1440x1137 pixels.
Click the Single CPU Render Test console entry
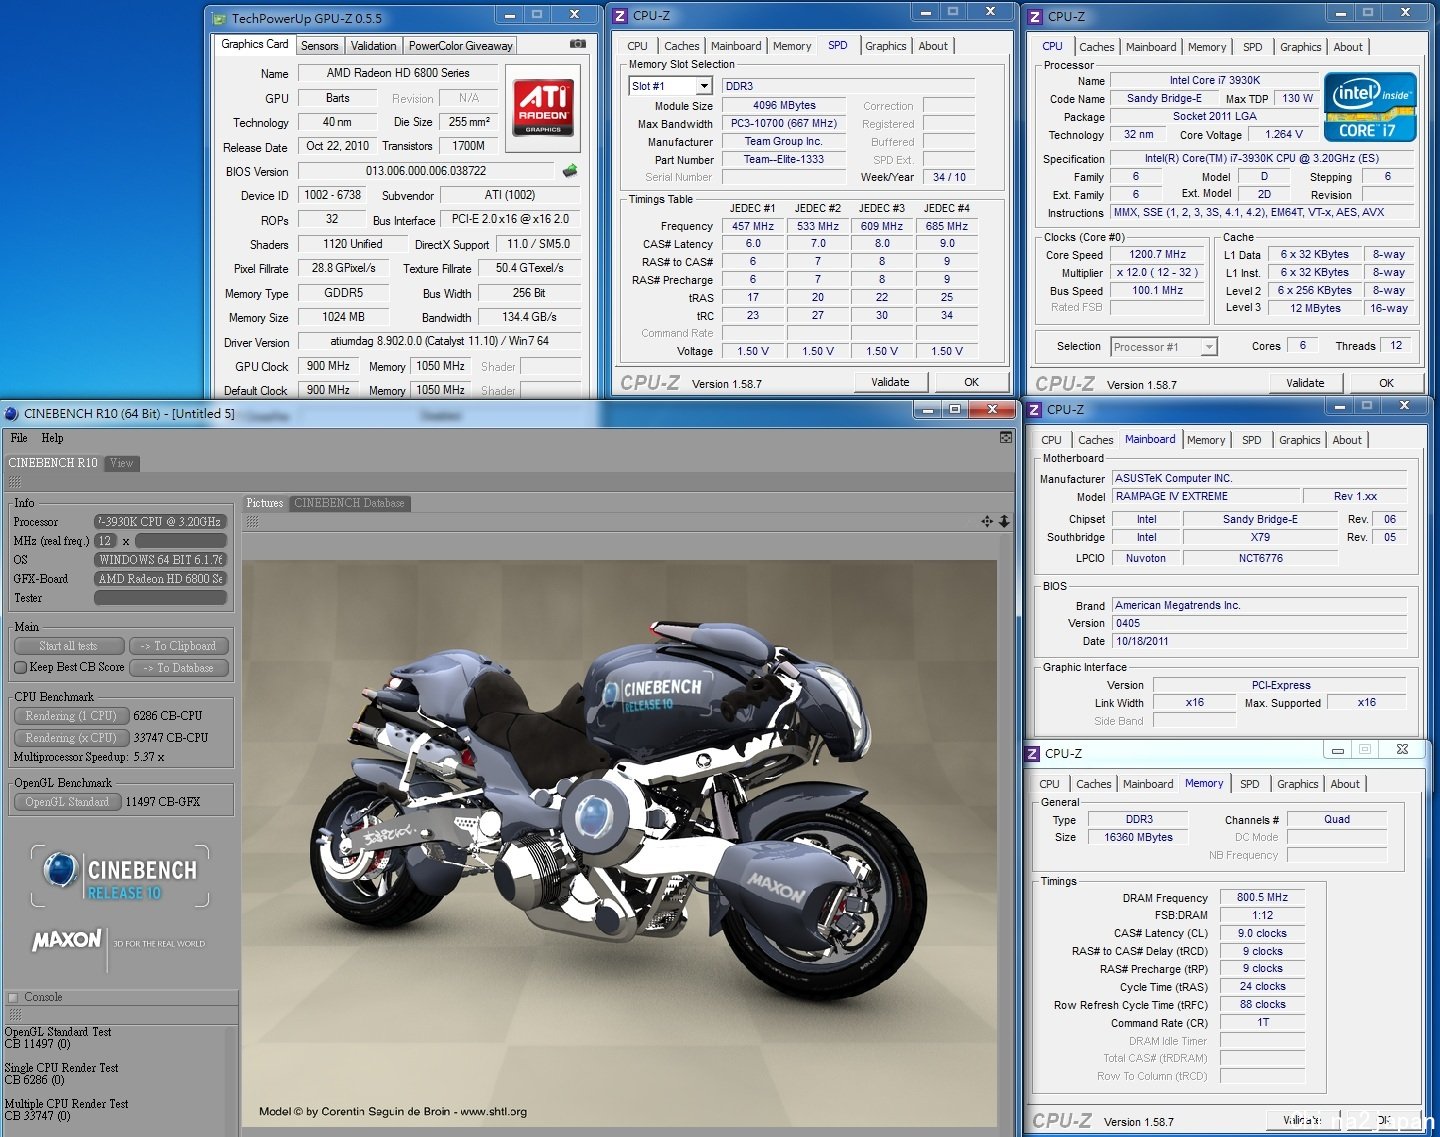tap(61, 1074)
